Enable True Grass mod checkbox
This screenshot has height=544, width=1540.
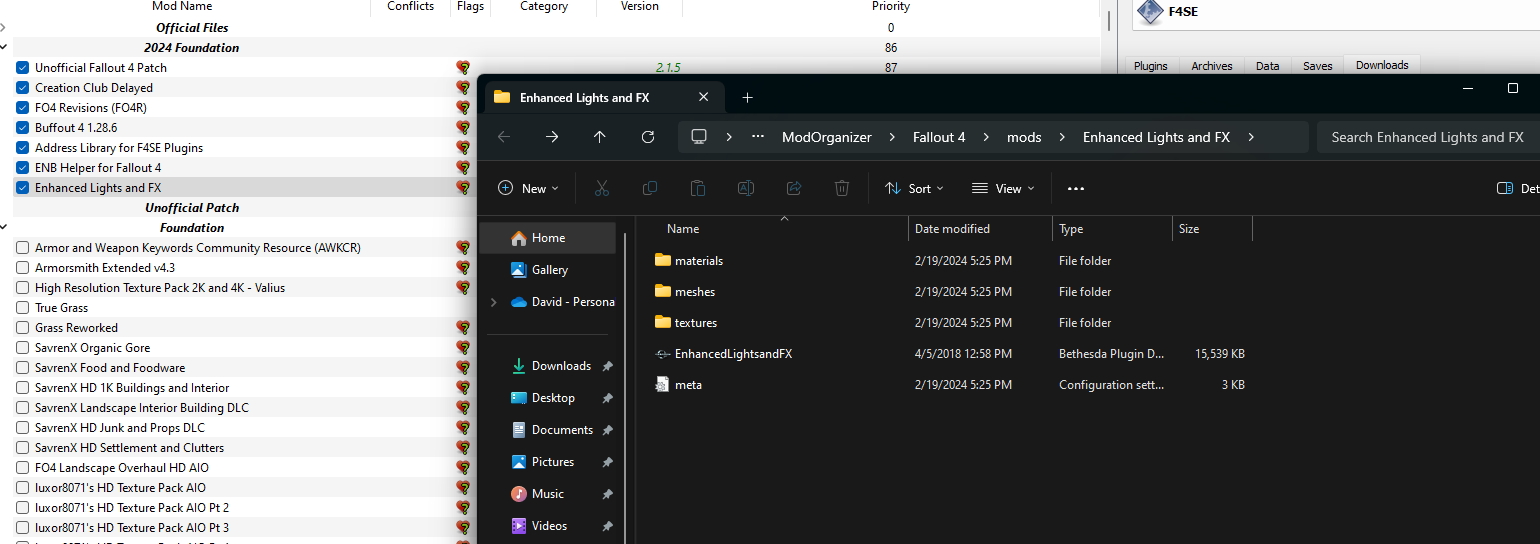[x=22, y=308]
